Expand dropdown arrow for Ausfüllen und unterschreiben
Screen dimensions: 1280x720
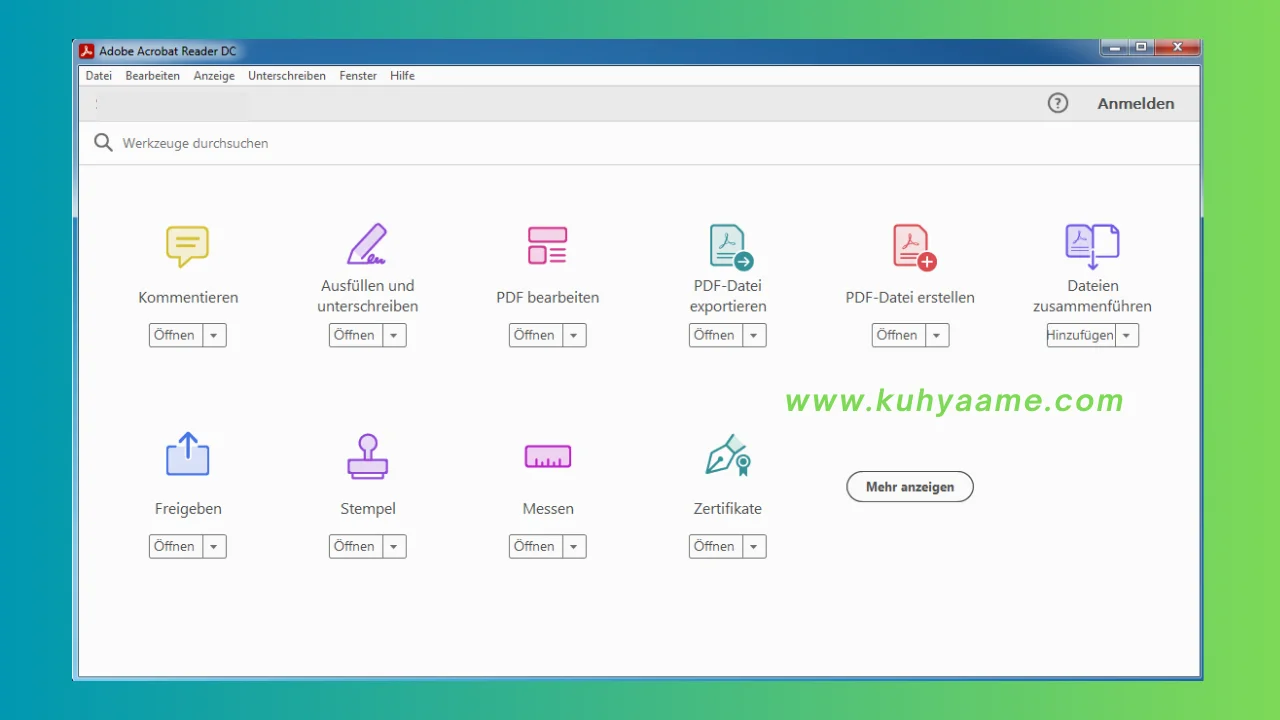point(394,335)
